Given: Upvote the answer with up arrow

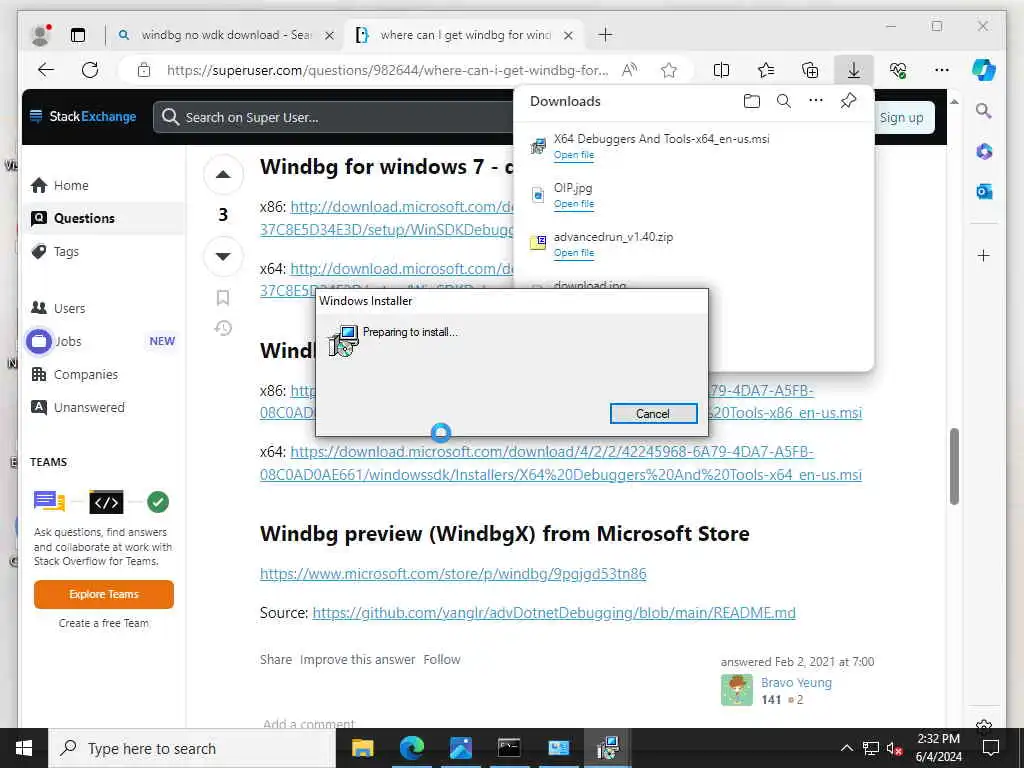Looking at the screenshot, I should tap(223, 174).
